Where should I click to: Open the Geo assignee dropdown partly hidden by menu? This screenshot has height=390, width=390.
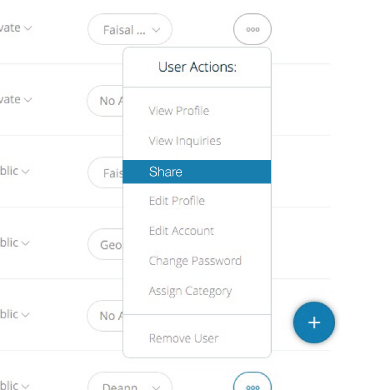[x=105, y=244]
